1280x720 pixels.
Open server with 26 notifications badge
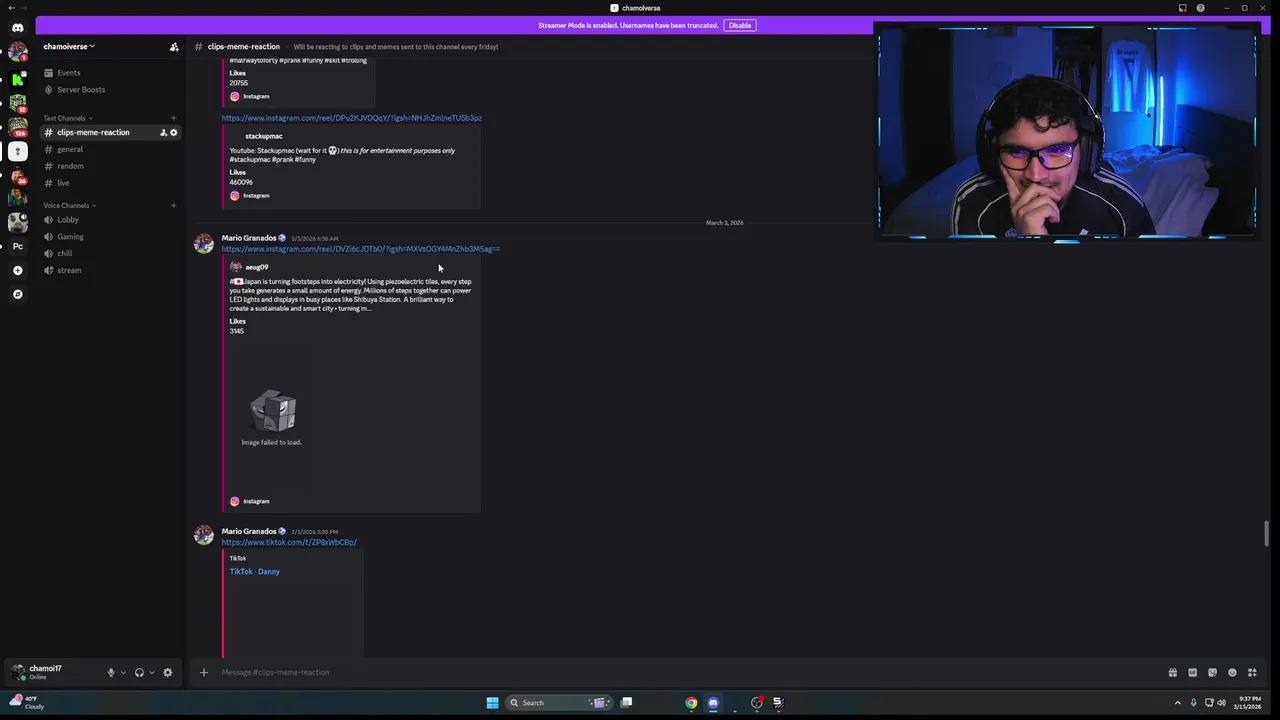click(x=17, y=176)
